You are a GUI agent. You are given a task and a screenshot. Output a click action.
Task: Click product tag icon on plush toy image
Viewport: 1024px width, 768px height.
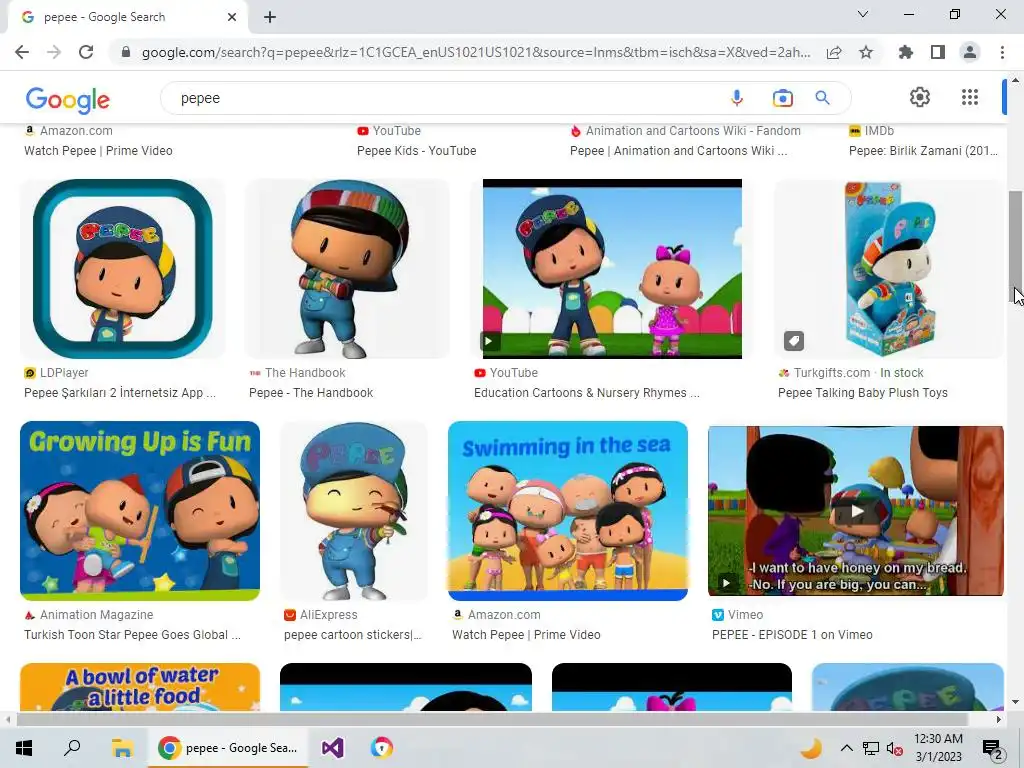pyautogui.click(x=793, y=341)
